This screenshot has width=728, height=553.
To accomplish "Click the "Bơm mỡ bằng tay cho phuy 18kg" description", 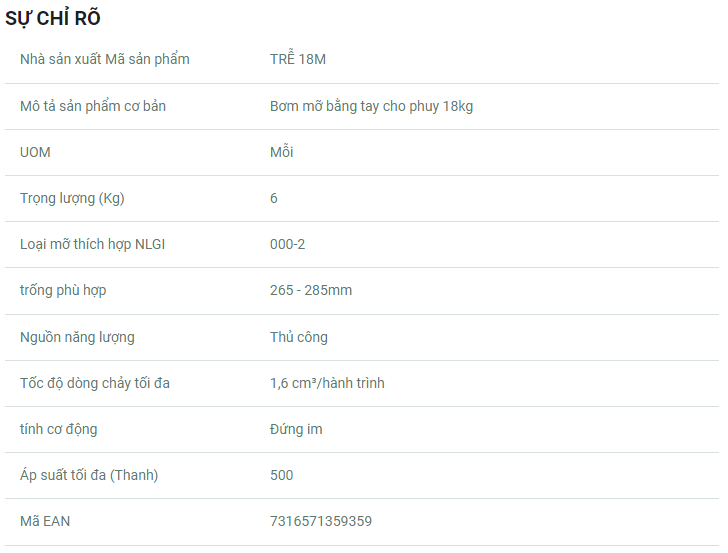I will coord(371,106).
